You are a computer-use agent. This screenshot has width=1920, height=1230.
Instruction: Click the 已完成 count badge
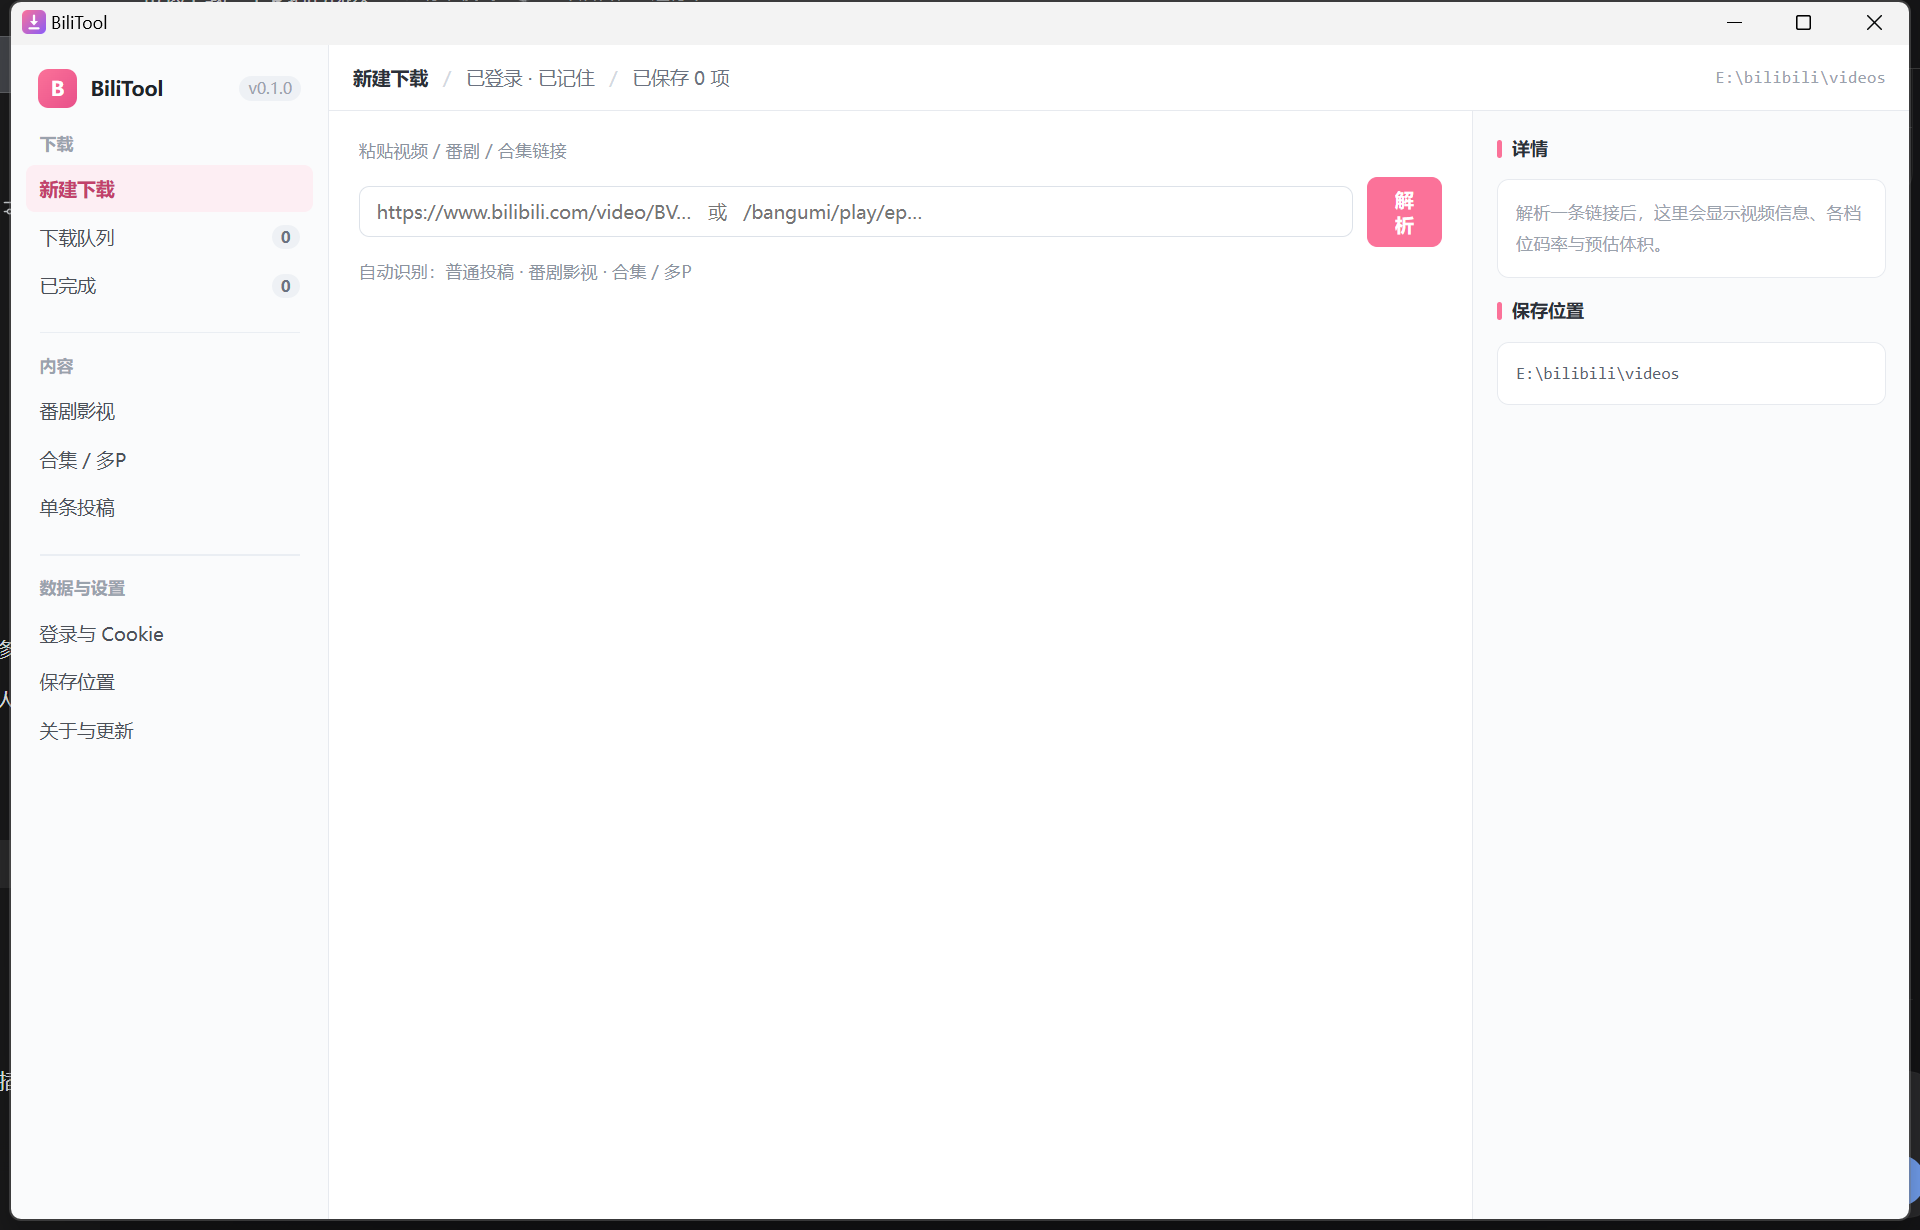coord(285,286)
